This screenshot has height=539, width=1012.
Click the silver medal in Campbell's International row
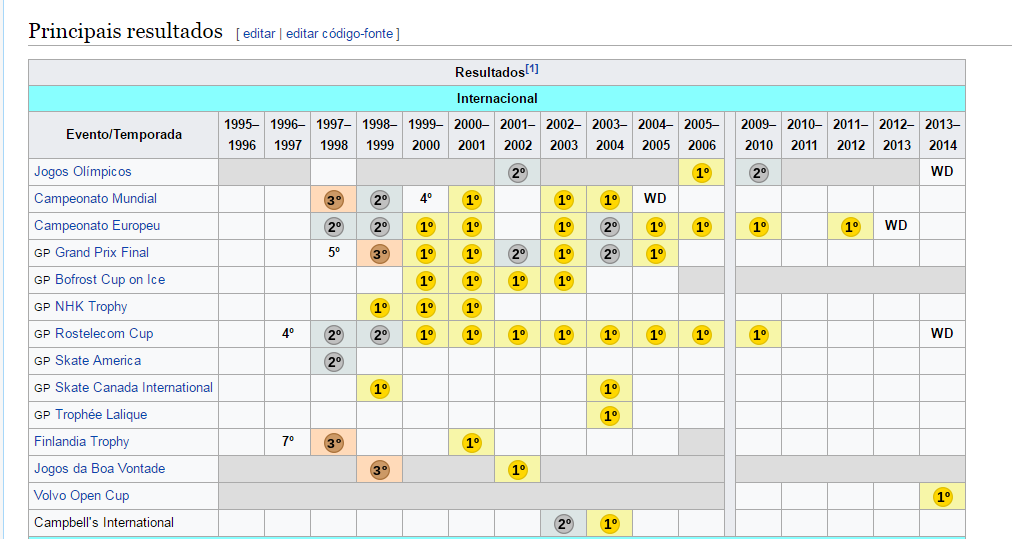click(x=564, y=523)
